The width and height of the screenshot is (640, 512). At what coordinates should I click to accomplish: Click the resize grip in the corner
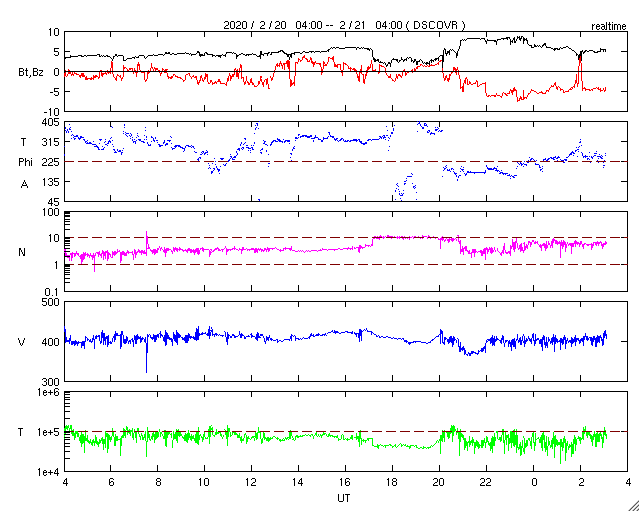pyautogui.click(x=634, y=506)
